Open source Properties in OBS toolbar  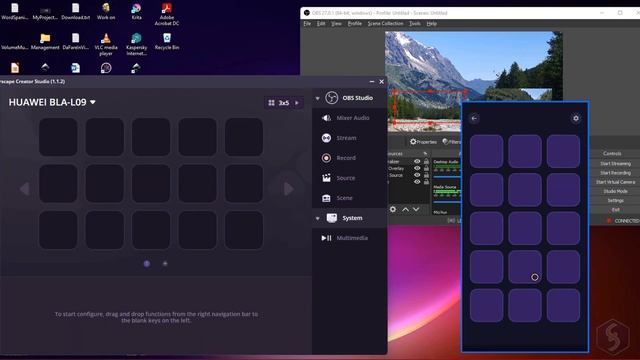point(423,142)
